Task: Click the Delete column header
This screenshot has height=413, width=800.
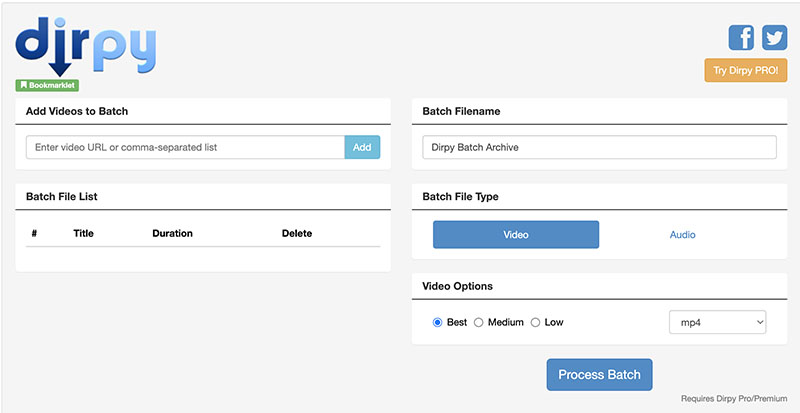Action: pos(297,233)
